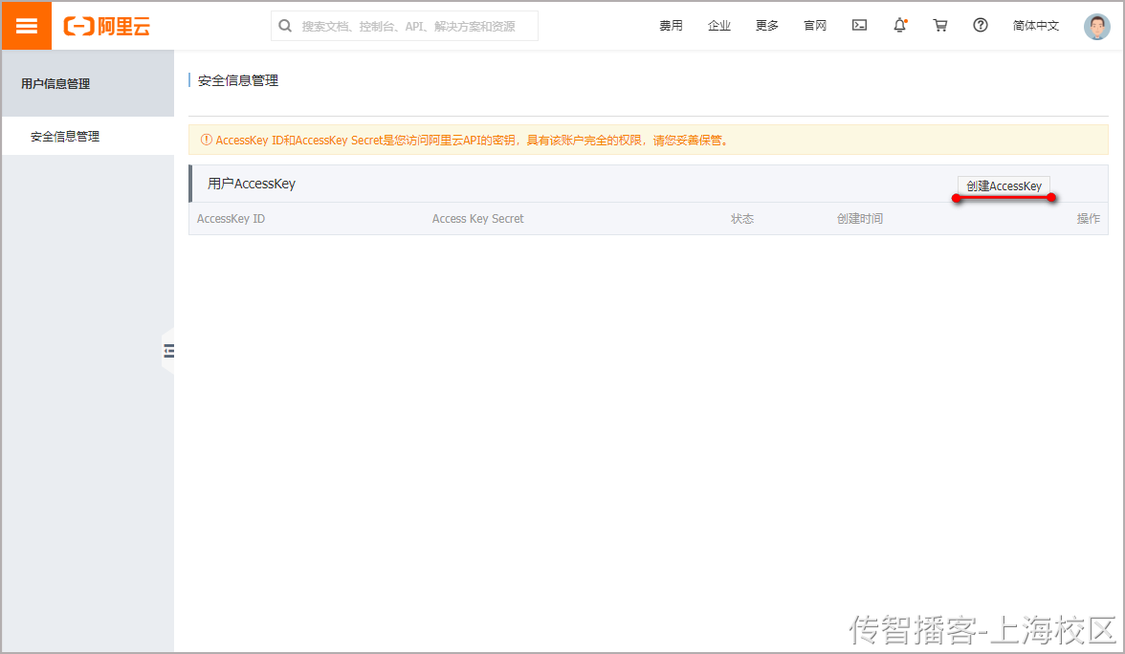The width and height of the screenshot is (1125, 654).
Task: Open the 企业 menu
Action: coord(719,26)
